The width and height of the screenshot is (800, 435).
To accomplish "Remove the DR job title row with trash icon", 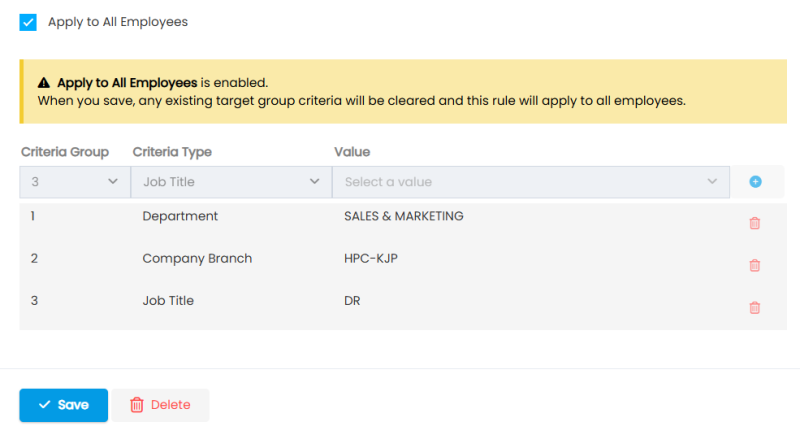I will pyautogui.click(x=754, y=308).
